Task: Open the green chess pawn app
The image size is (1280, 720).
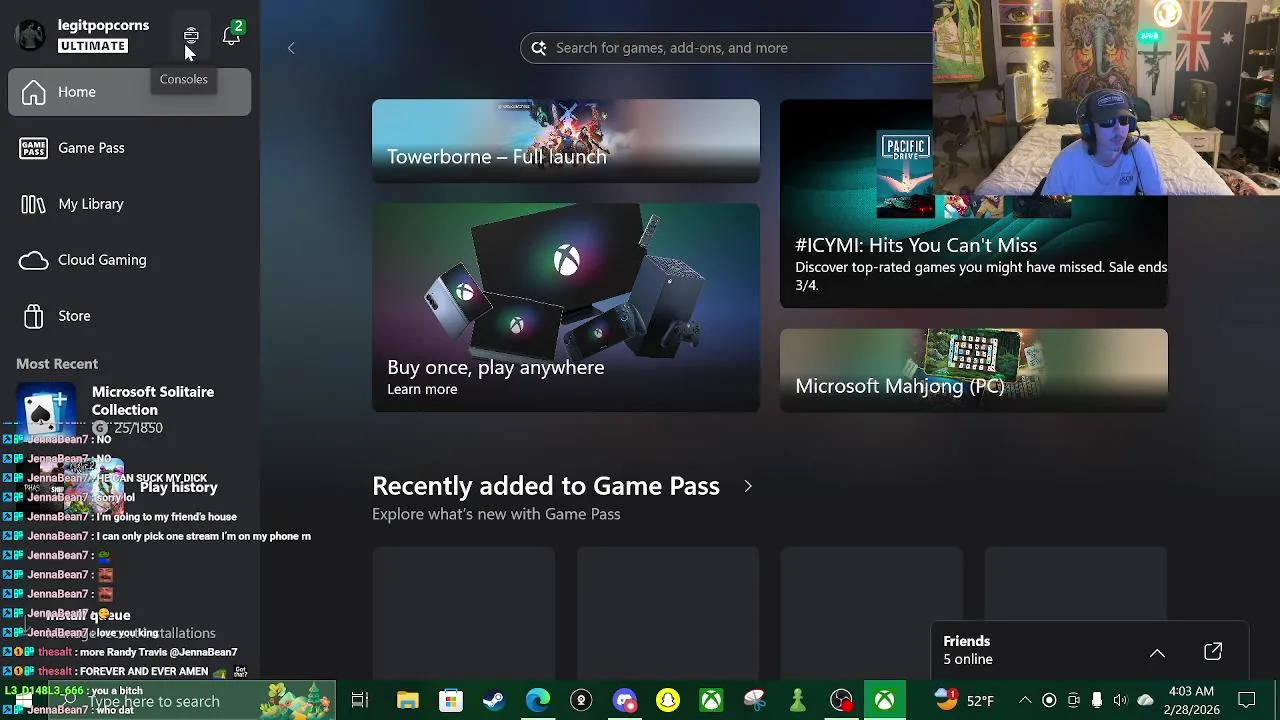Action: pos(798,701)
